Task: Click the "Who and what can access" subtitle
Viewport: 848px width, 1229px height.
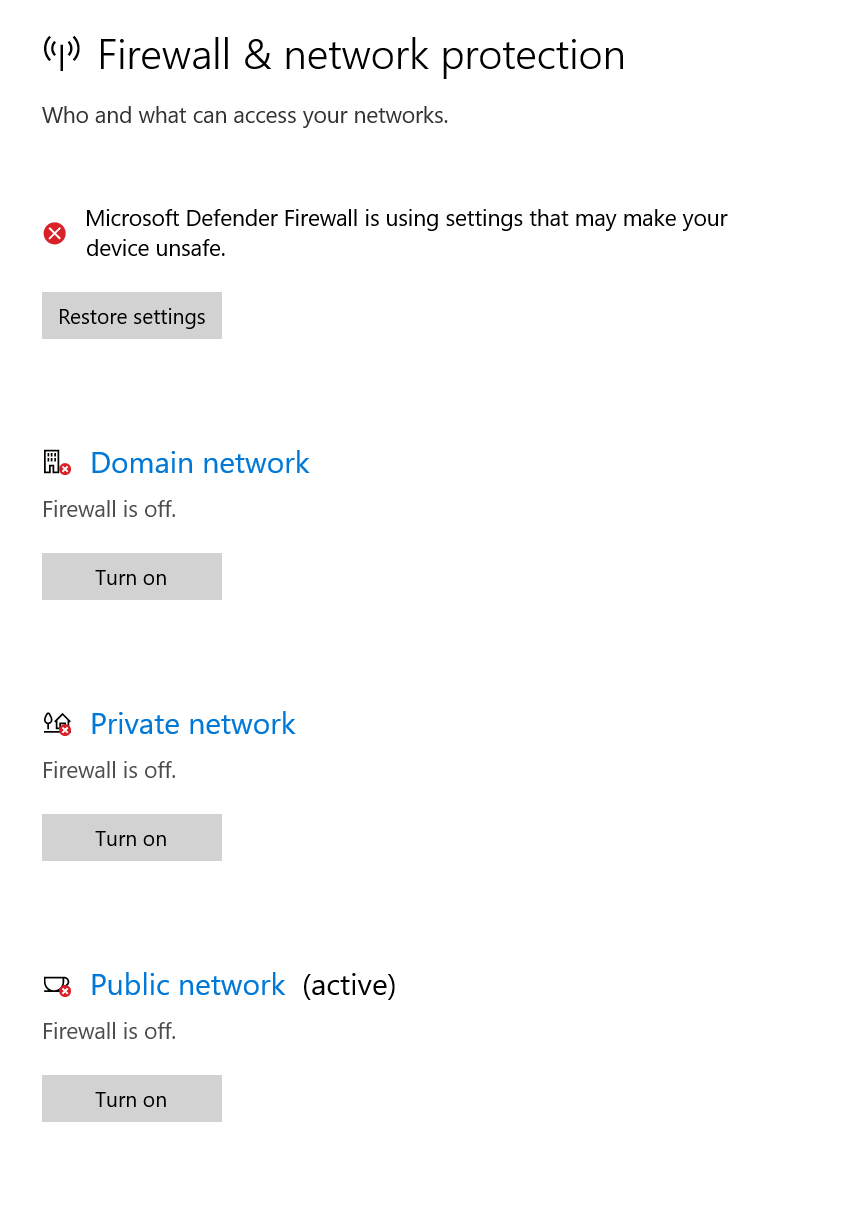Action: 245,116
